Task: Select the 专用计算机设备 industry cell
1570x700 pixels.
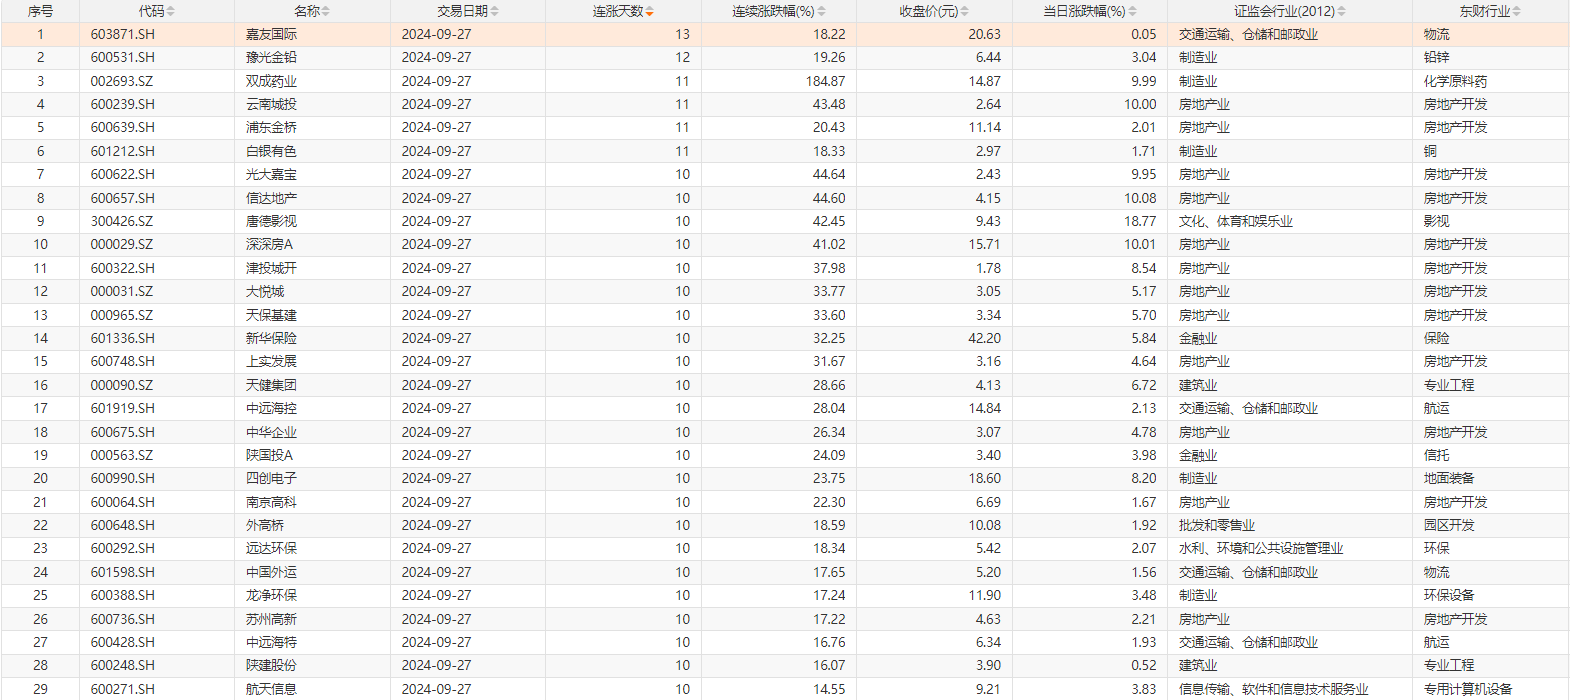Action: pos(1468,689)
